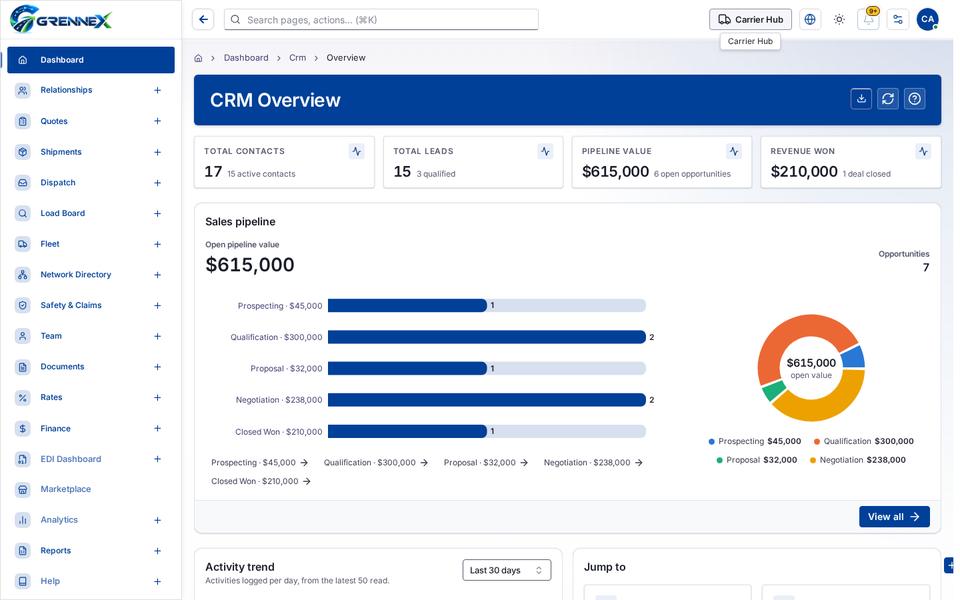Click the home icon in breadcrumb

[x=198, y=58]
